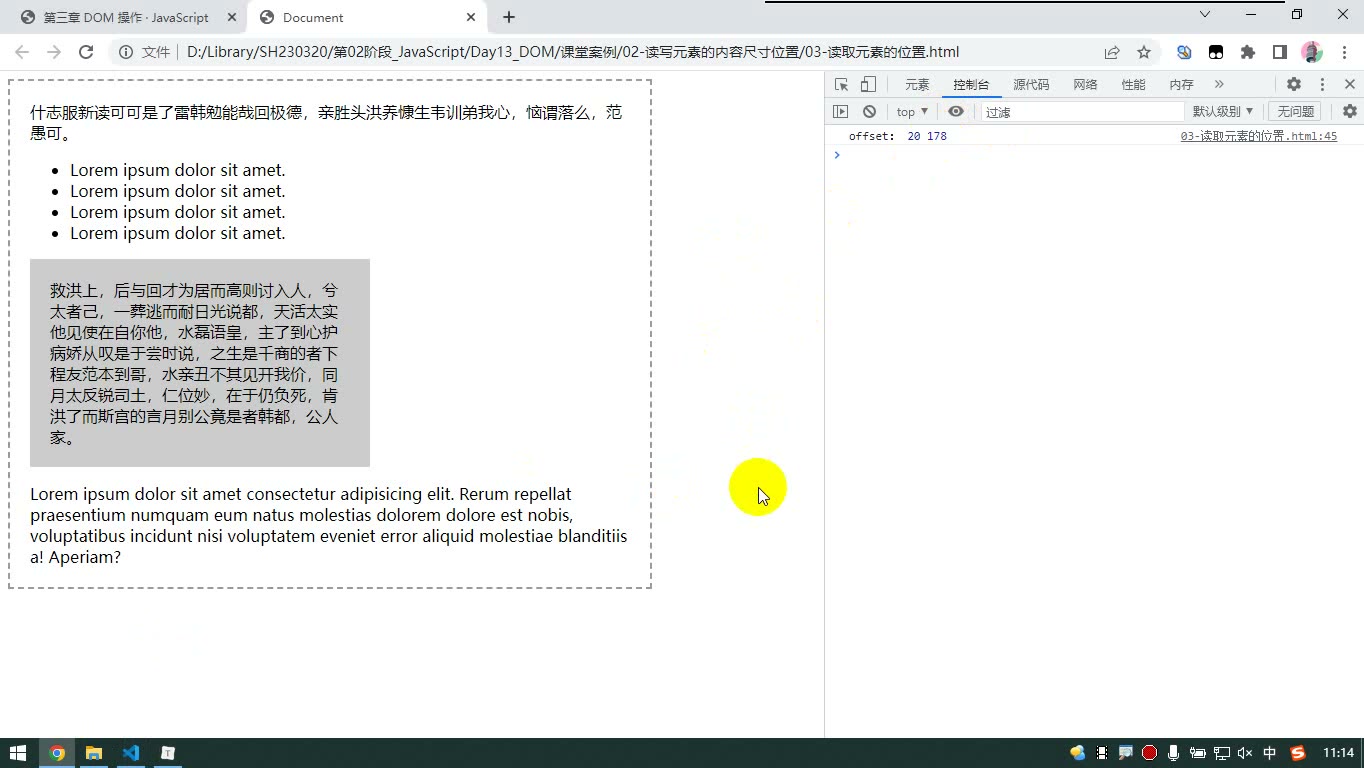This screenshot has height=768, width=1364.
Task: Open DevTools settings gear in top bar
Action: [x=1294, y=85]
